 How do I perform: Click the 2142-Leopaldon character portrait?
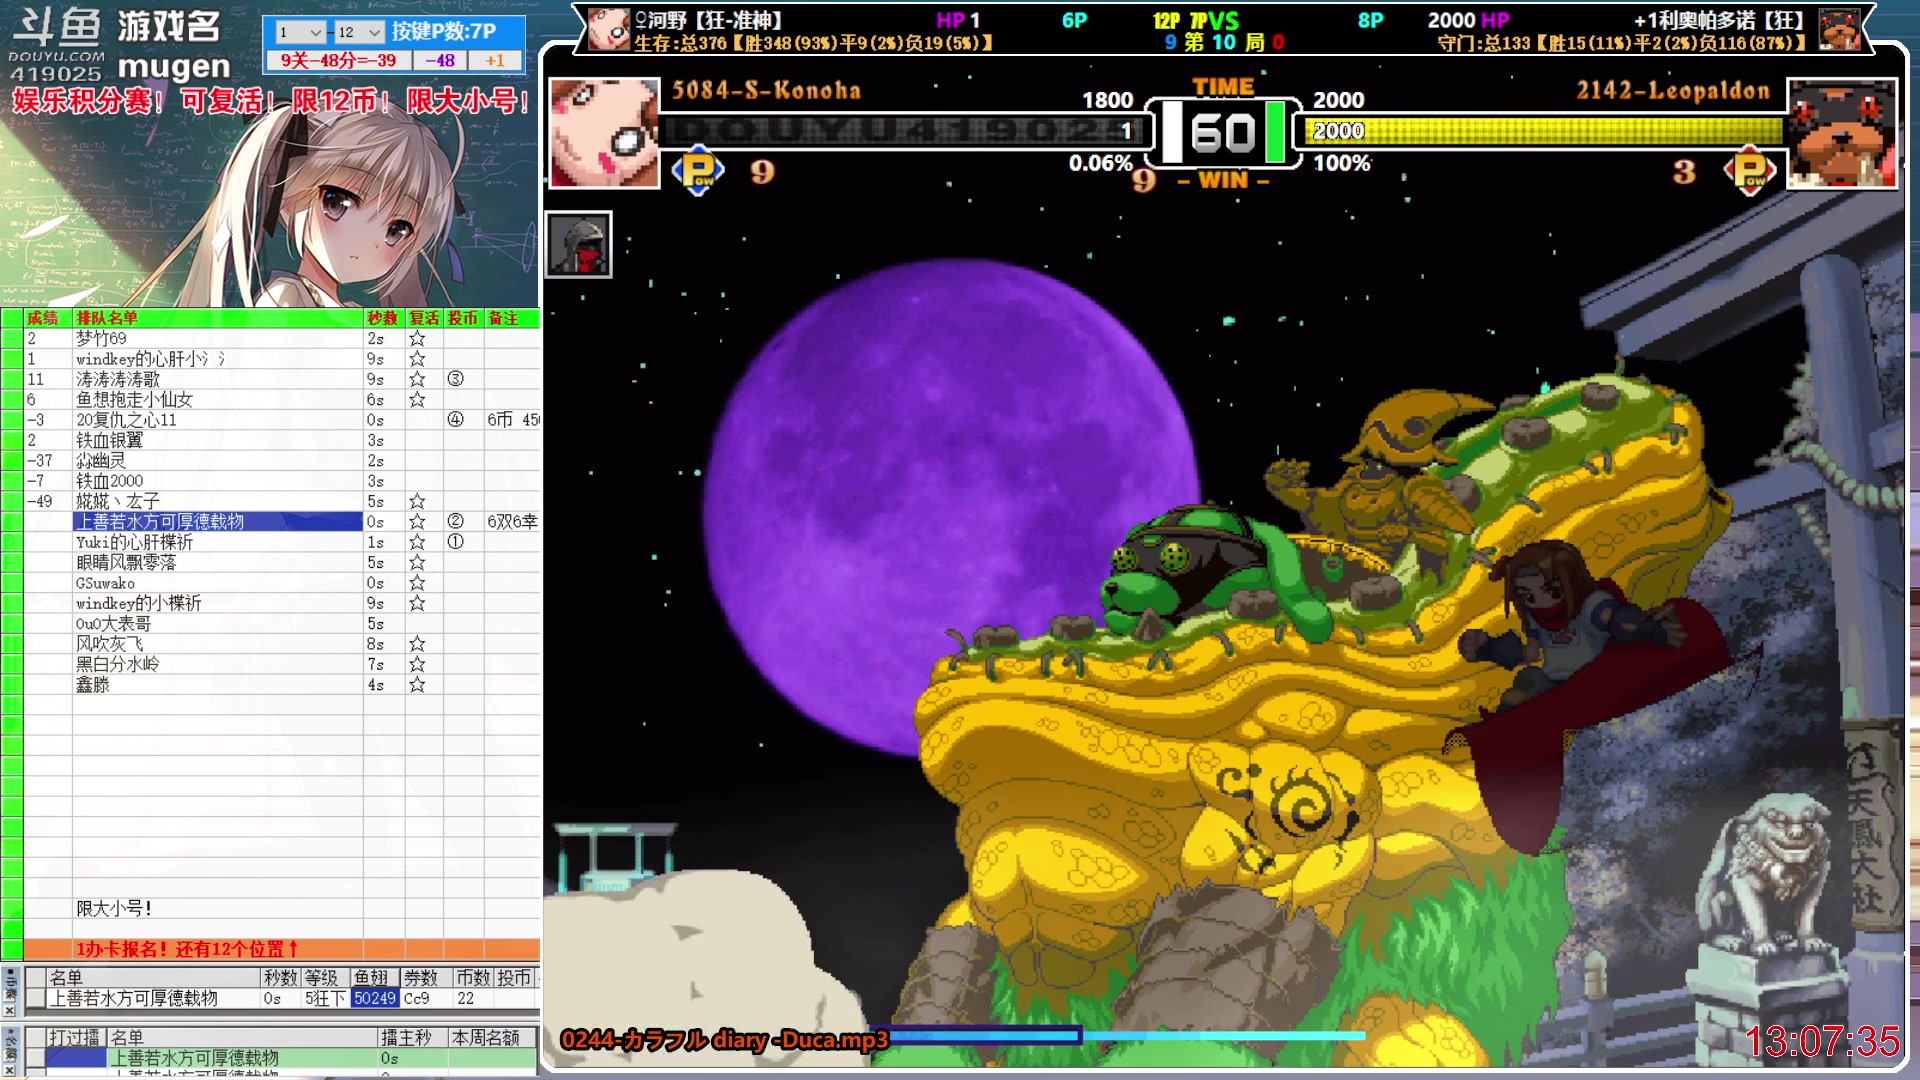pos(1842,133)
